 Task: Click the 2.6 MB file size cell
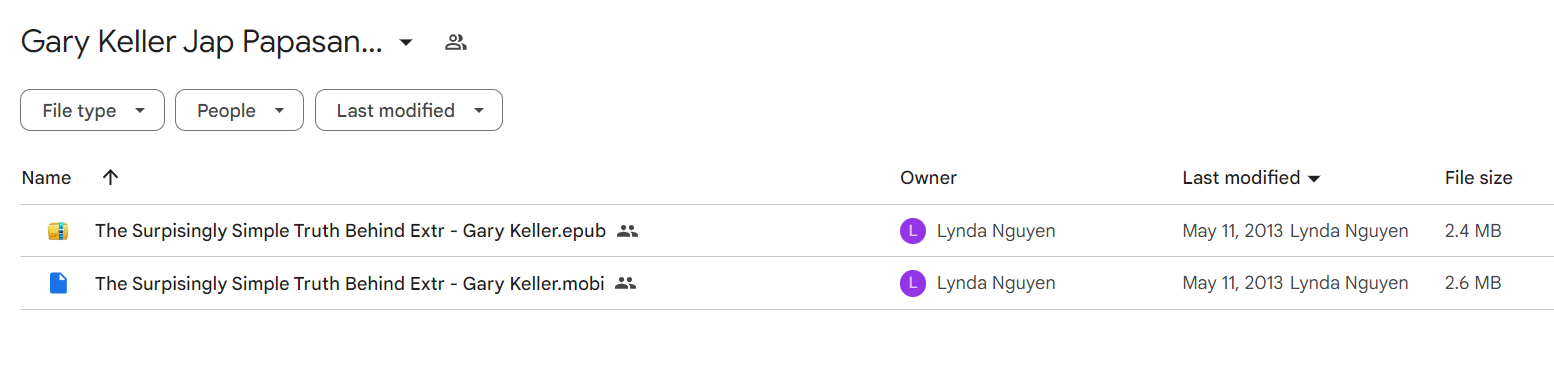[1473, 283]
